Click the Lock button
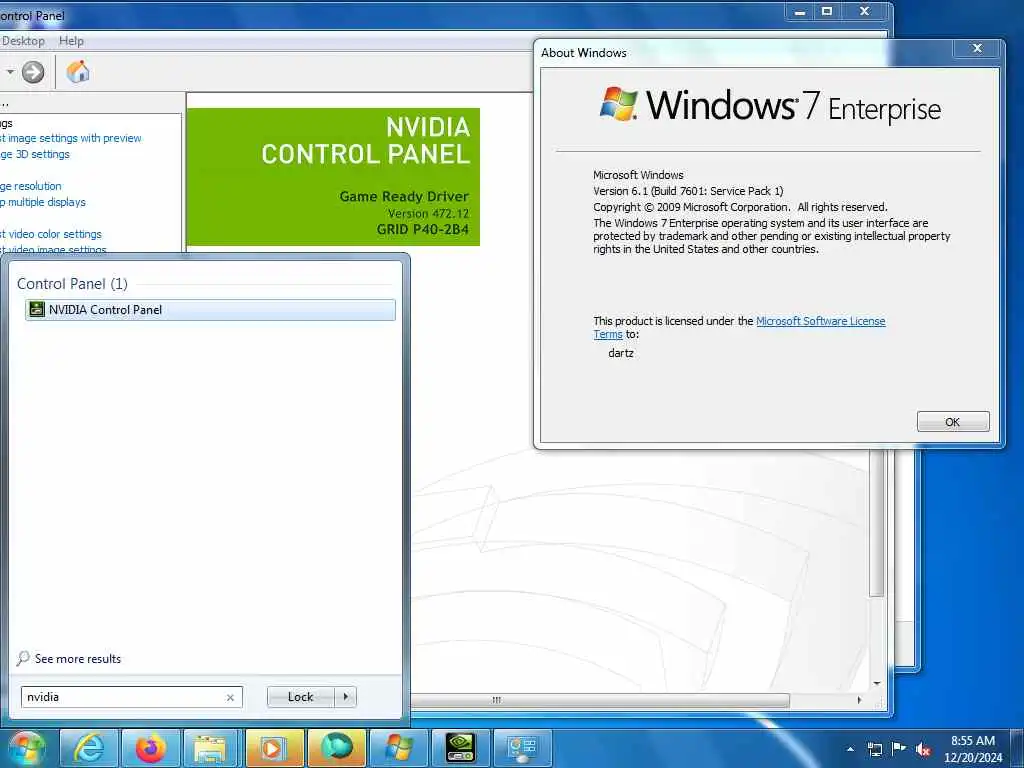The width and height of the screenshot is (1024, 768). click(300, 697)
